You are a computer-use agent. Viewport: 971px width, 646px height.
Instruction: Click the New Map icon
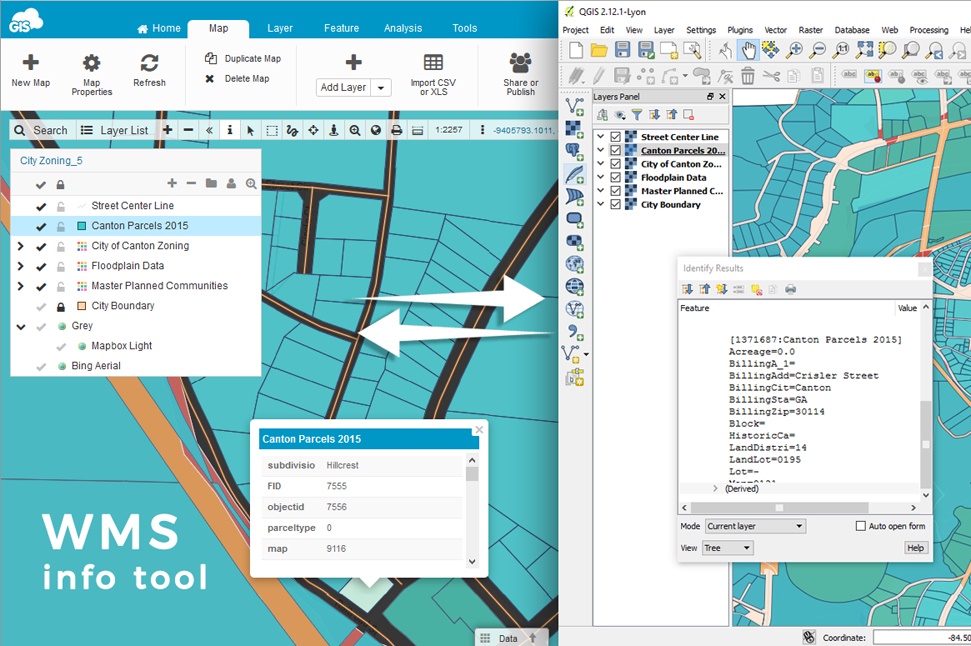pyautogui.click(x=30, y=62)
